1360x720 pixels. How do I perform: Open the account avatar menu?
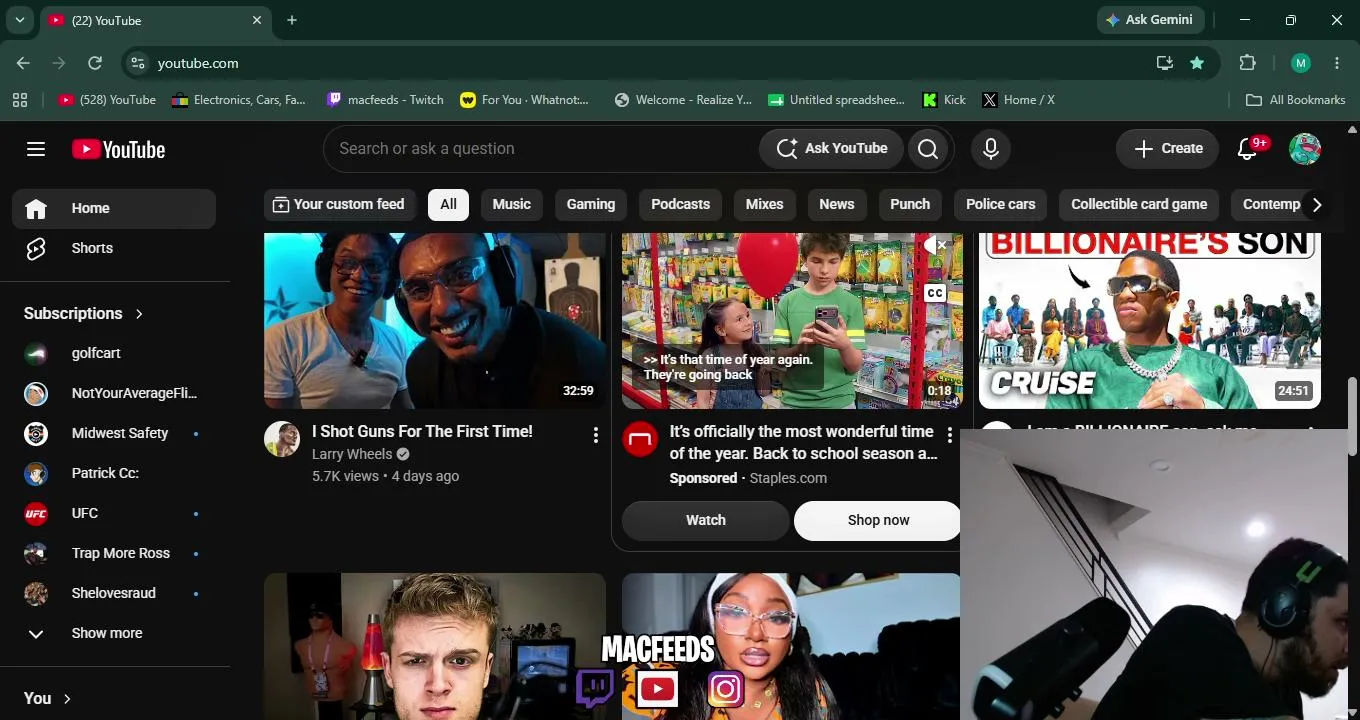point(1305,149)
